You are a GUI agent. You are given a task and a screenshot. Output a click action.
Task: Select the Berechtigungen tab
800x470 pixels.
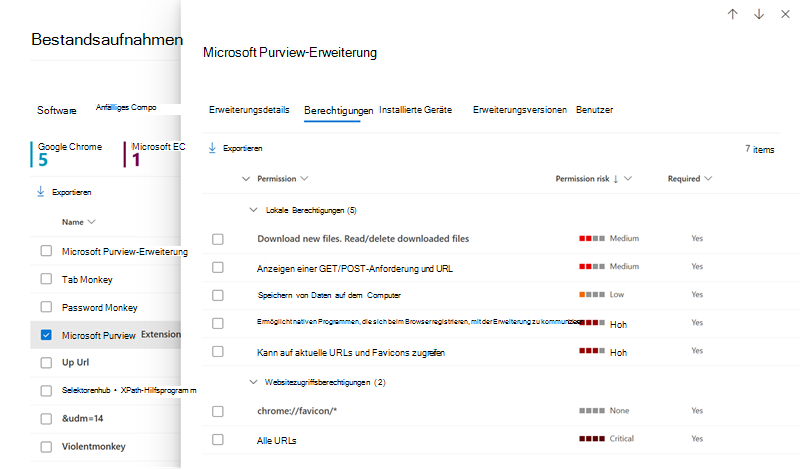point(338,110)
